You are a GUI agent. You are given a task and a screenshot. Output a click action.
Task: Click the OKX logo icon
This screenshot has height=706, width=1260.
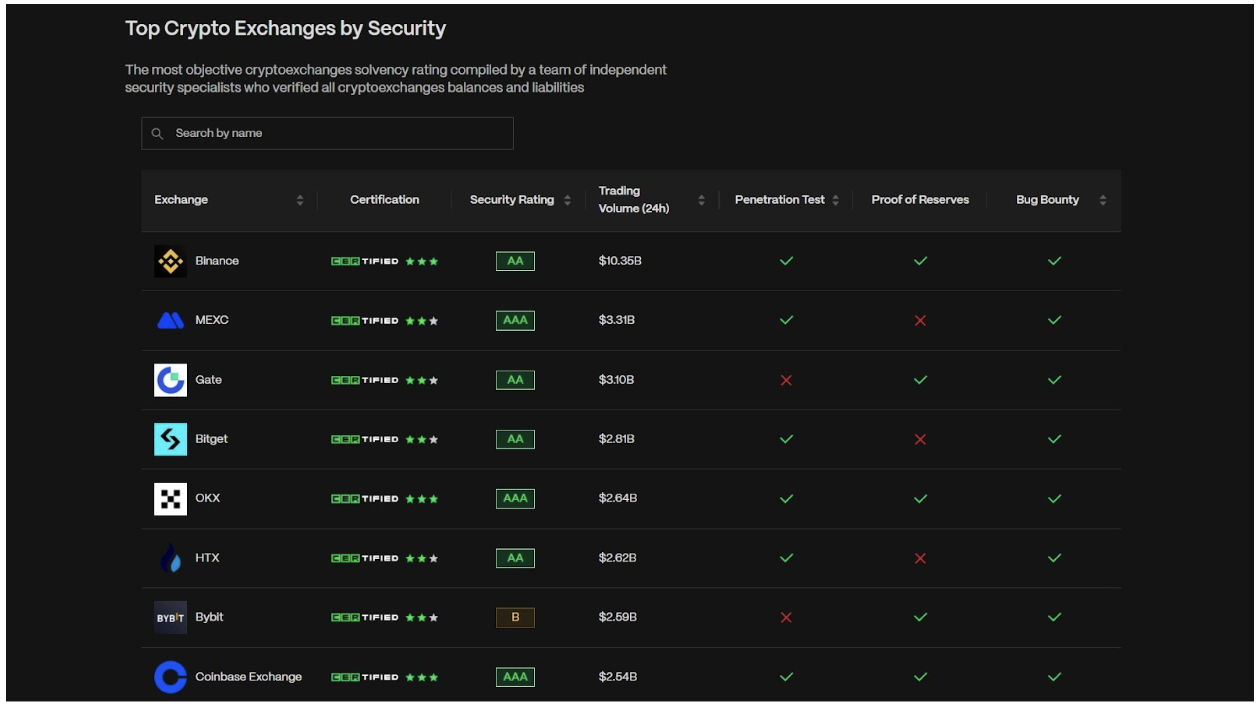[x=170, y=499]
